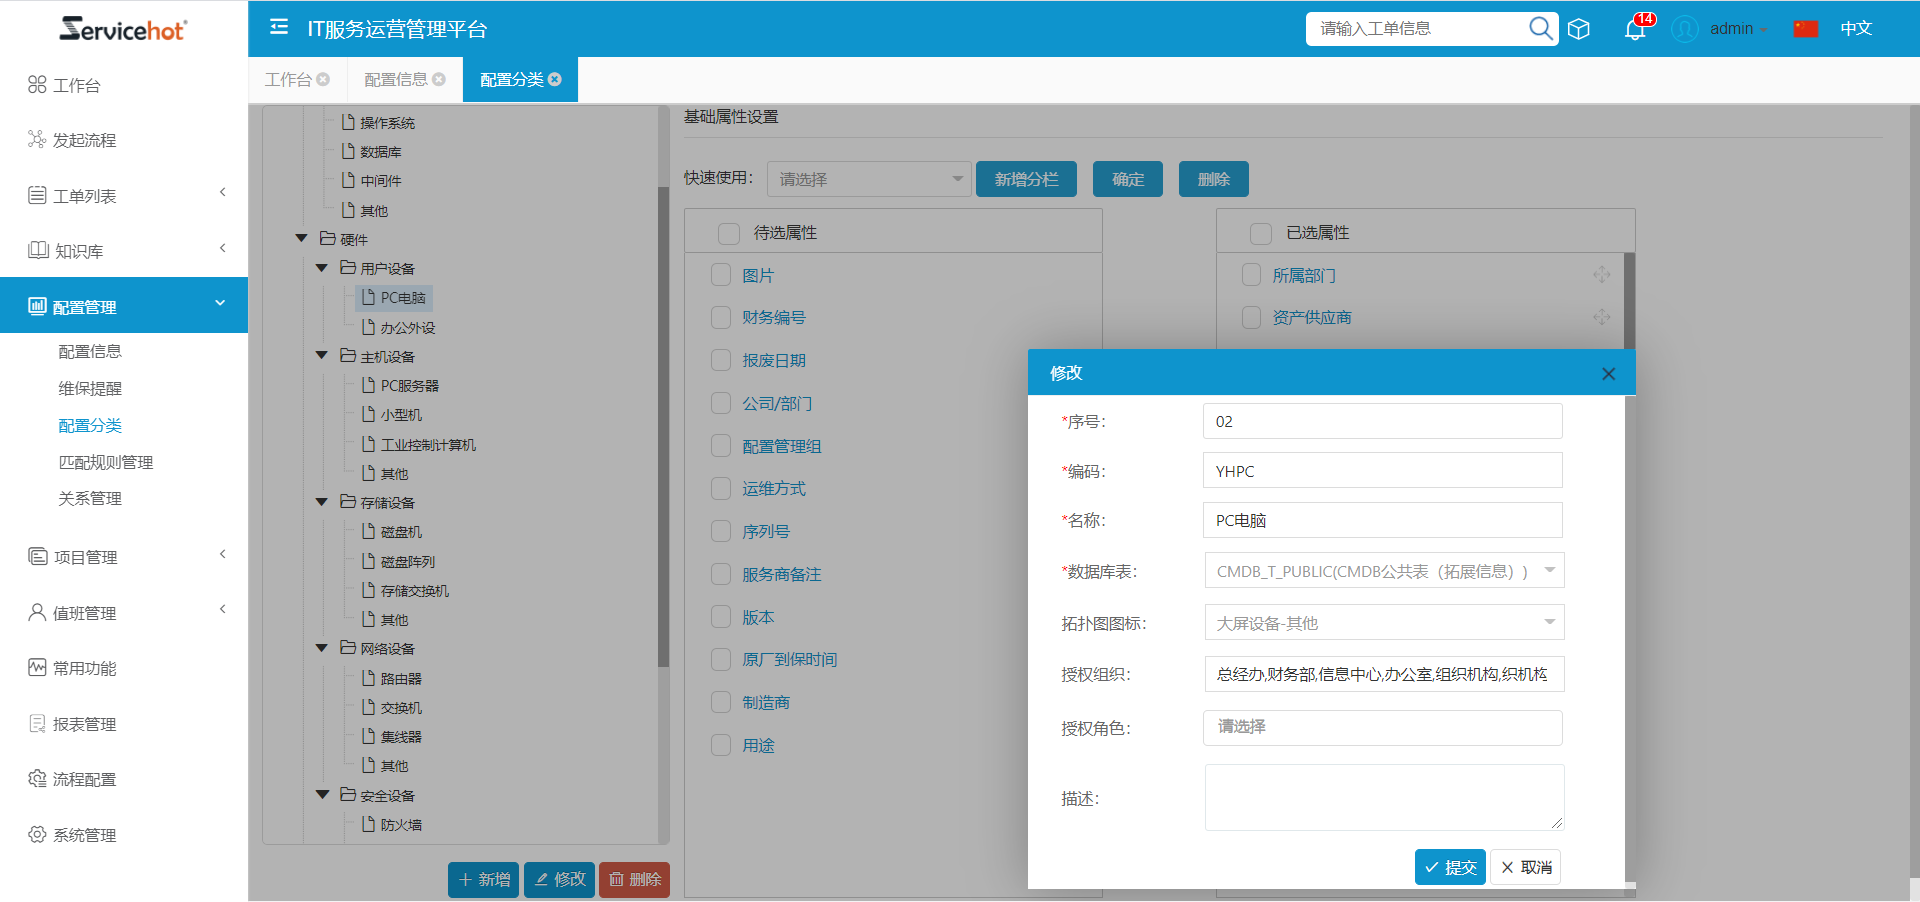Click the hamburger menu icon in header

click(278, 28)
